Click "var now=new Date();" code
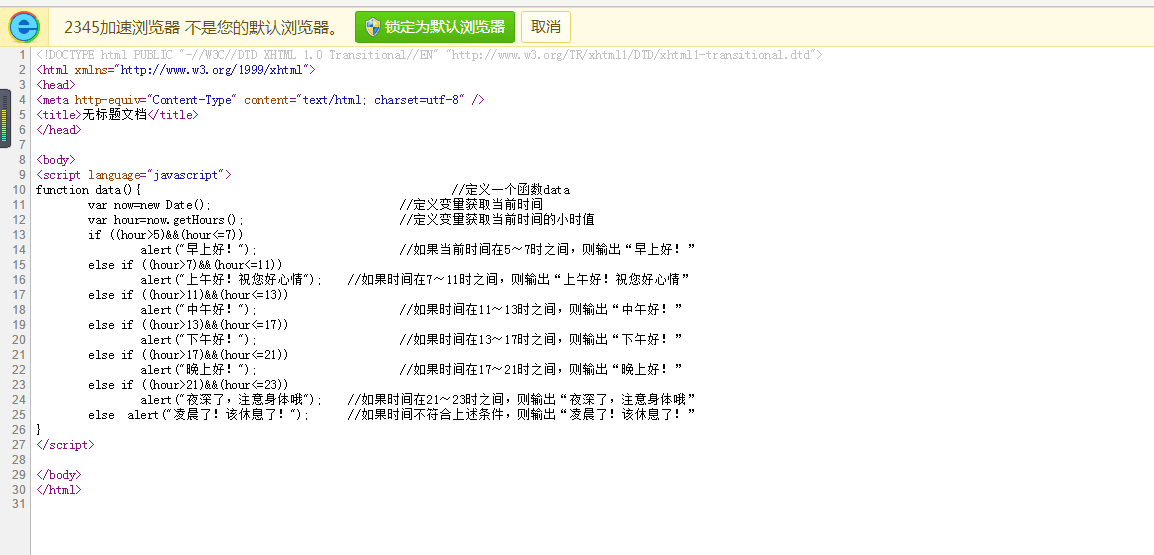 pos(149,205)
